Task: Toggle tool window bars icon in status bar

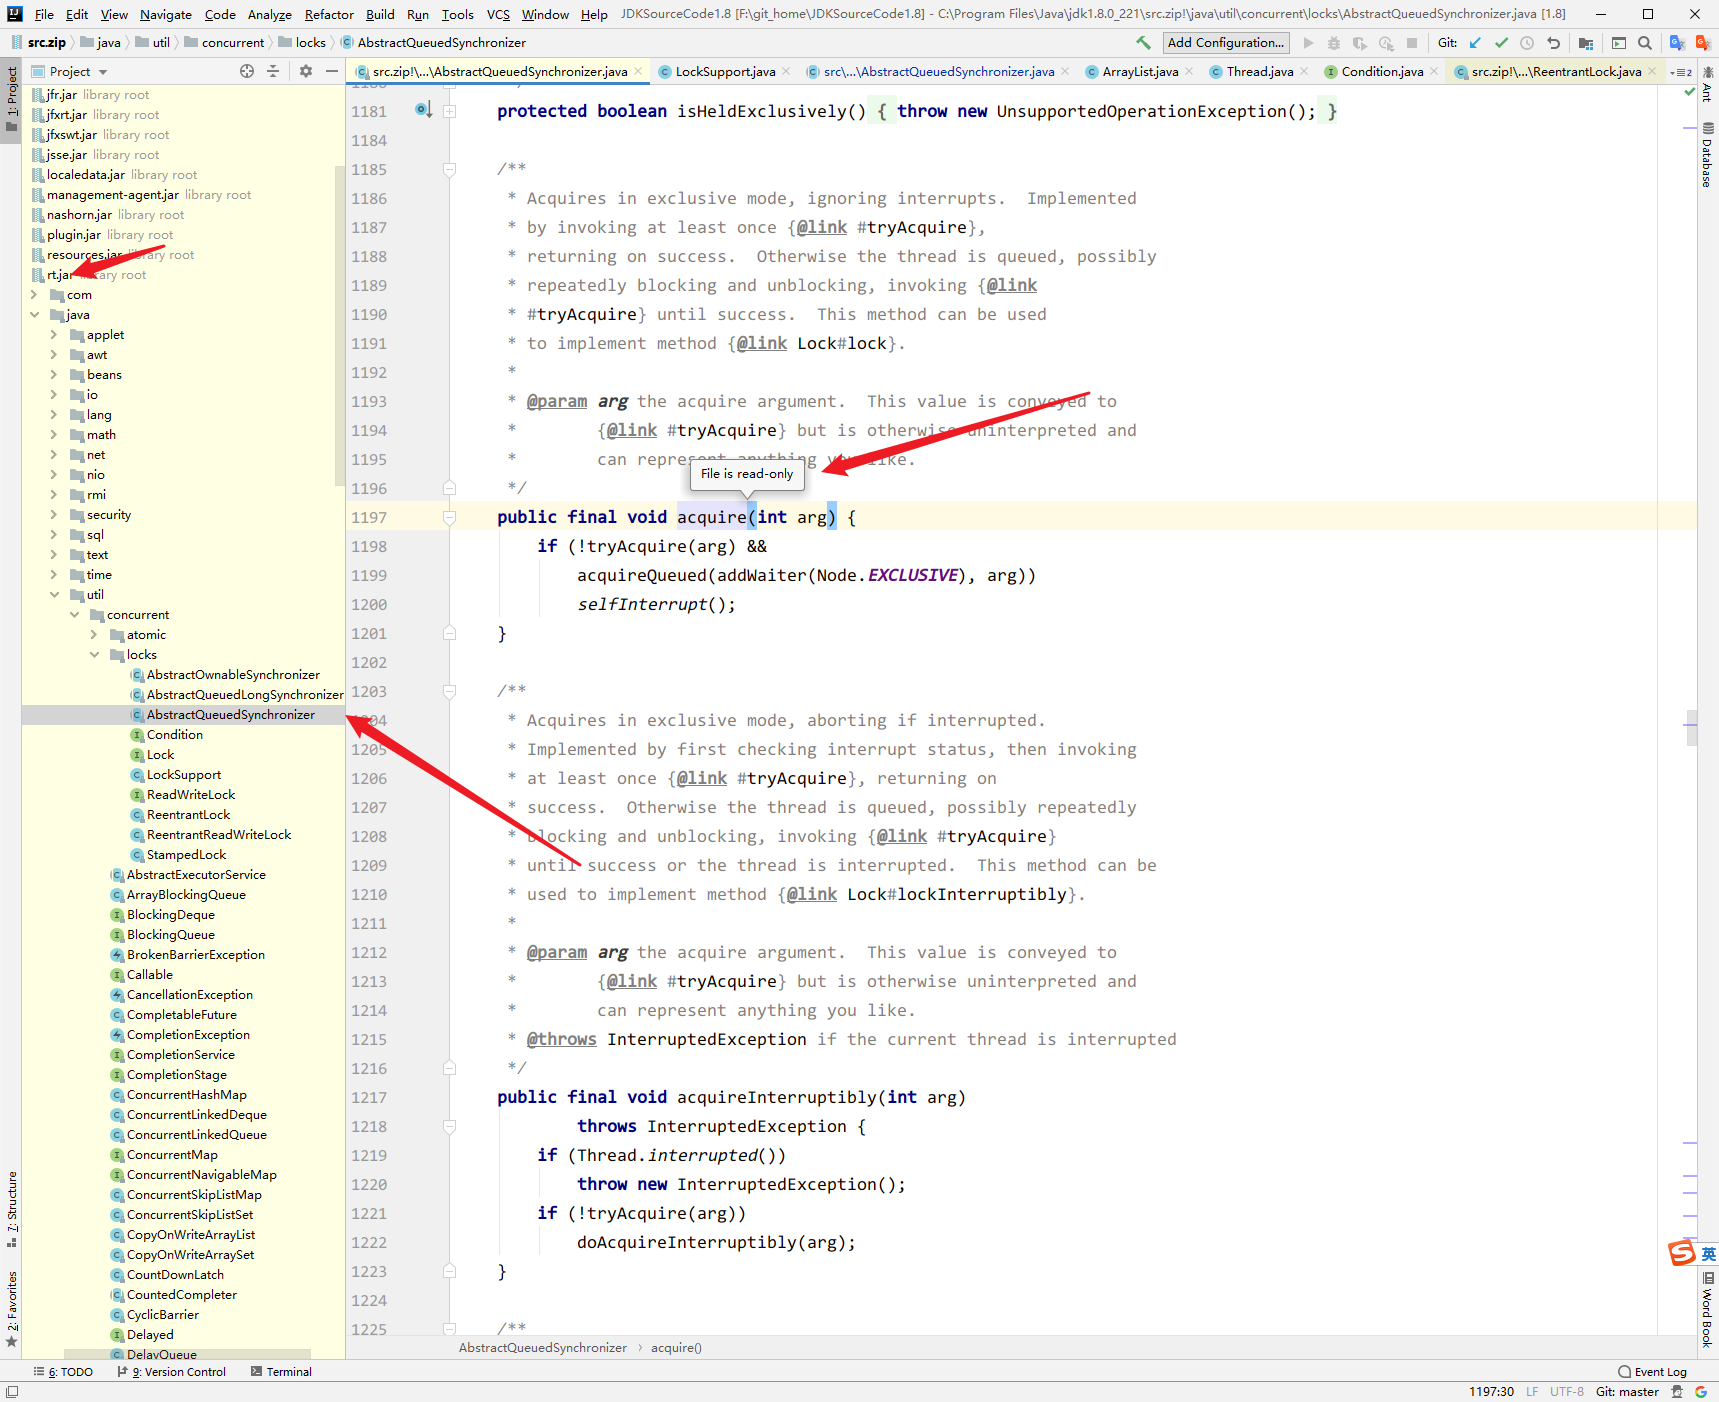Action: click(11, 1392)
